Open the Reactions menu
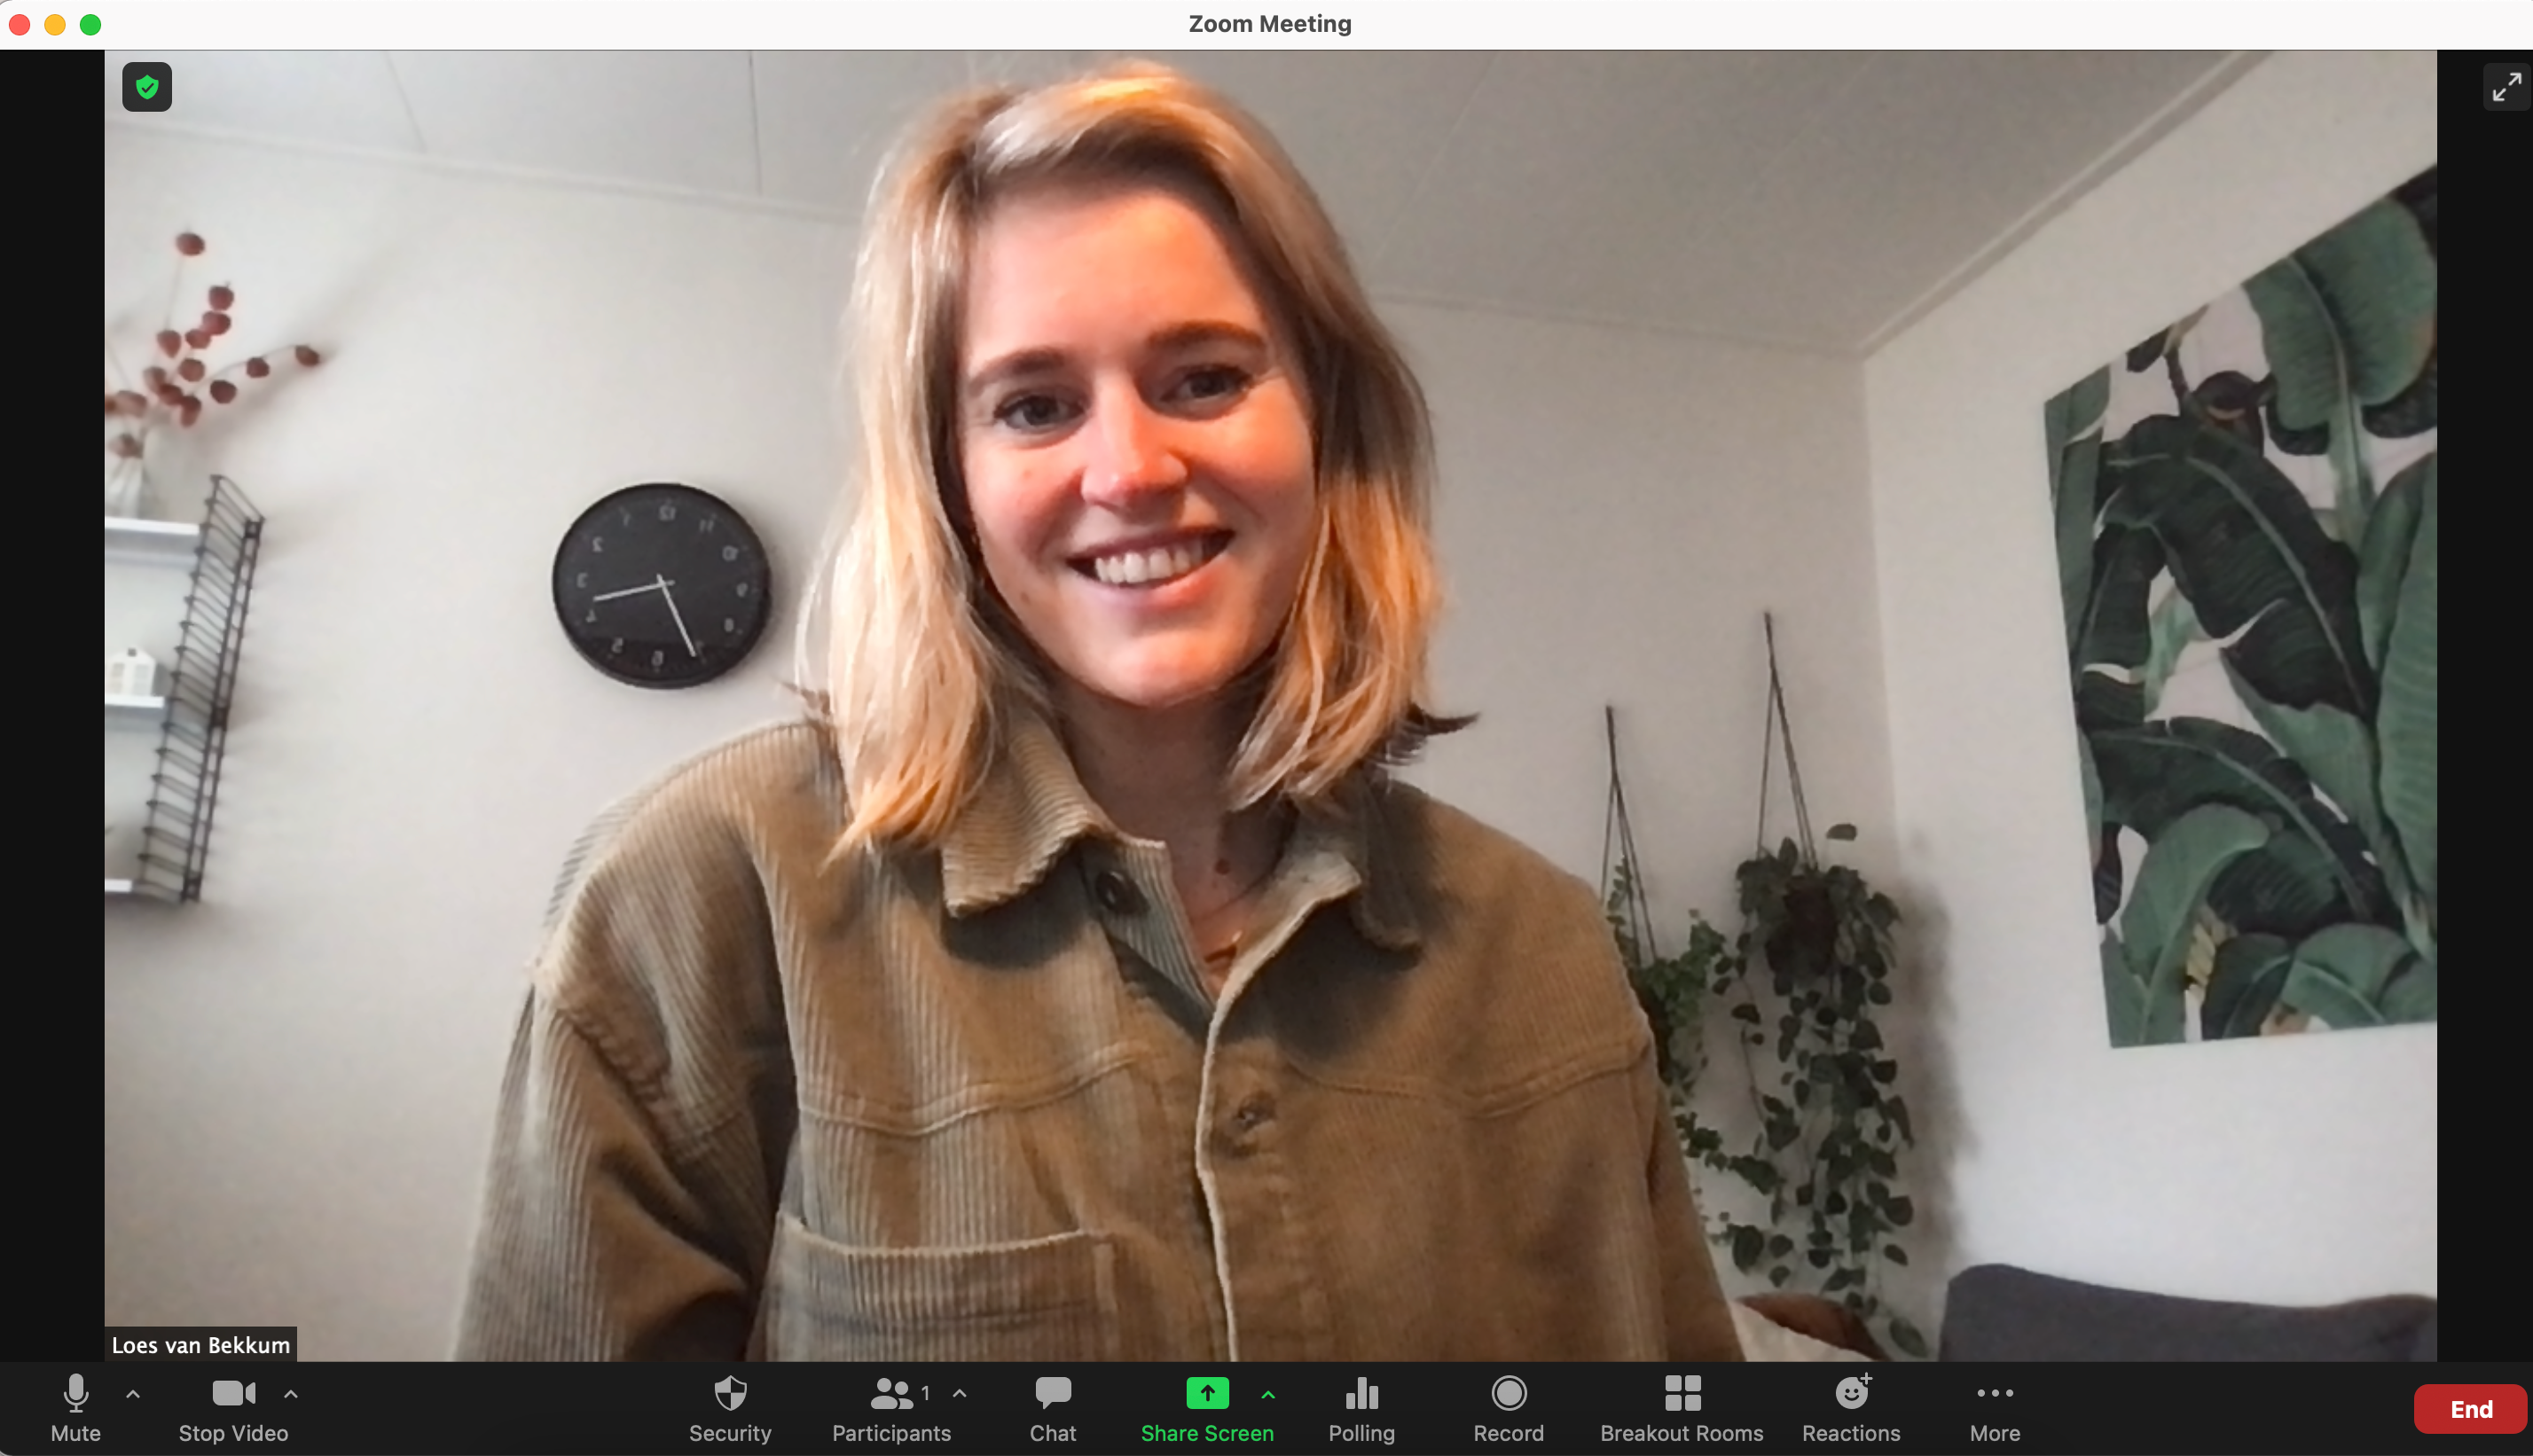 [1851, 1408]
